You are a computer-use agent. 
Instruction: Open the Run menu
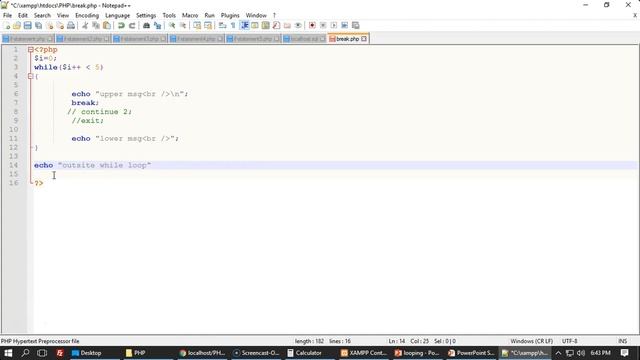point(209,15)
